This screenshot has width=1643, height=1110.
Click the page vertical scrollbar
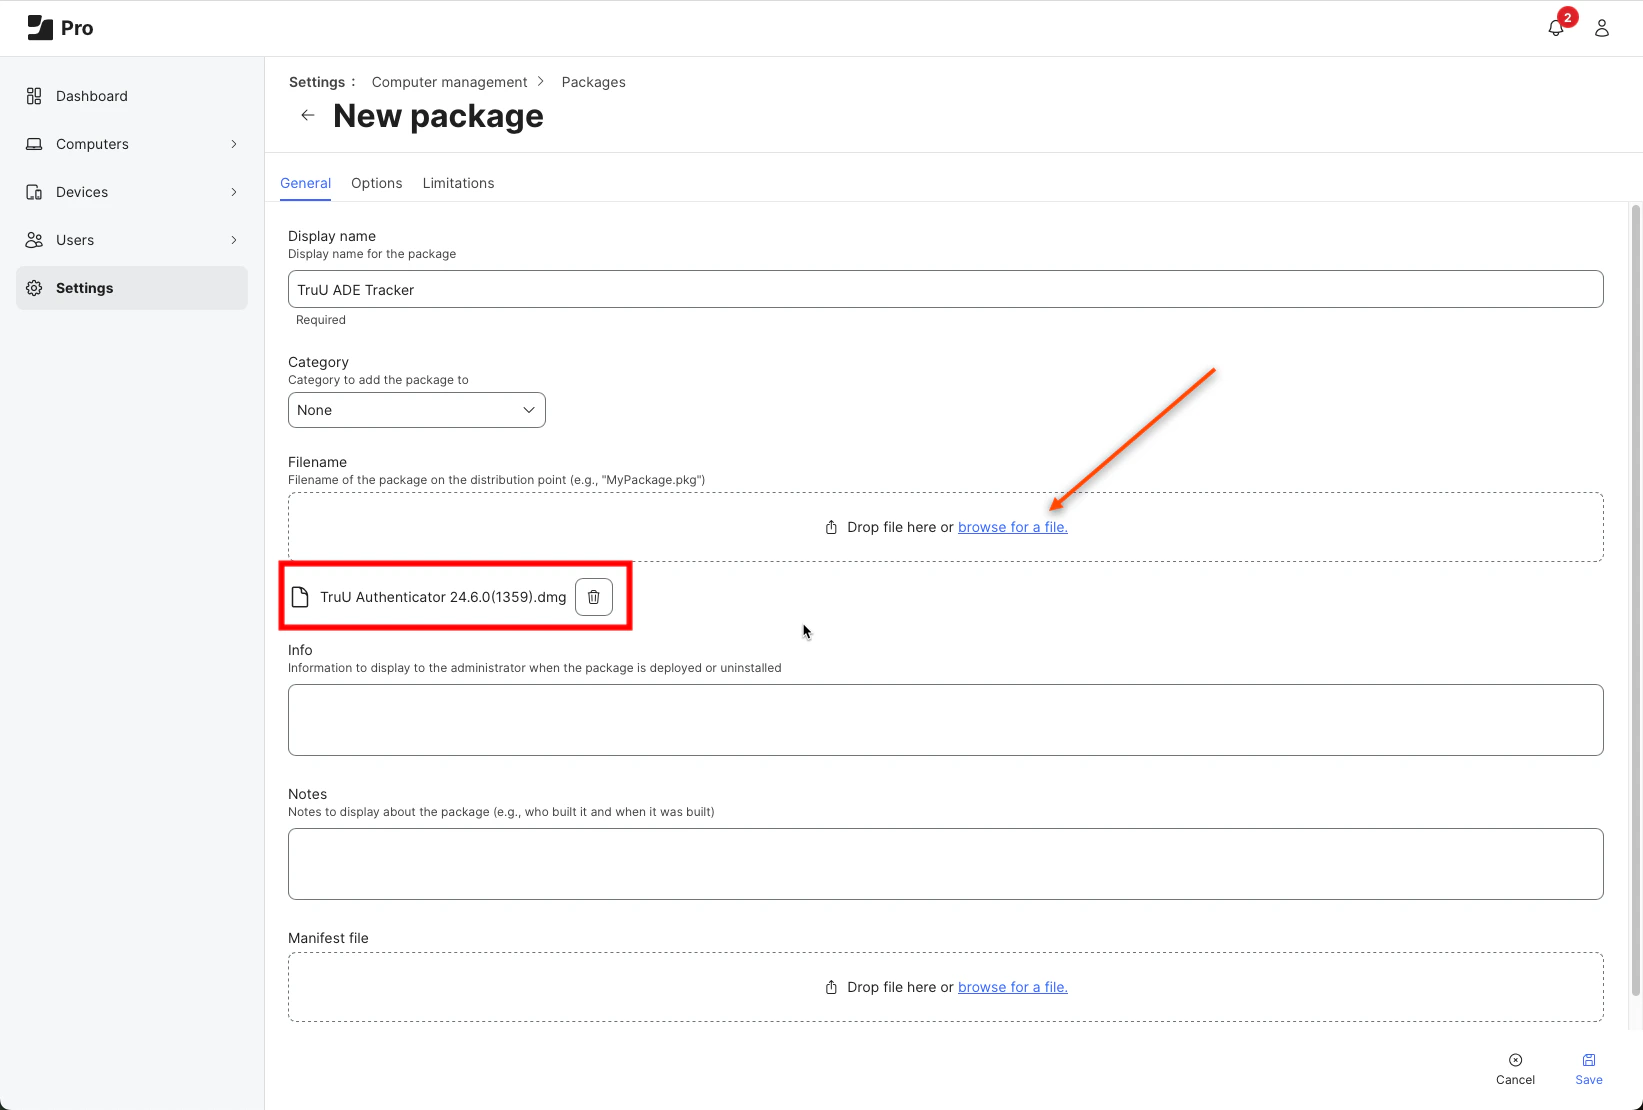tap(1636, 600)
